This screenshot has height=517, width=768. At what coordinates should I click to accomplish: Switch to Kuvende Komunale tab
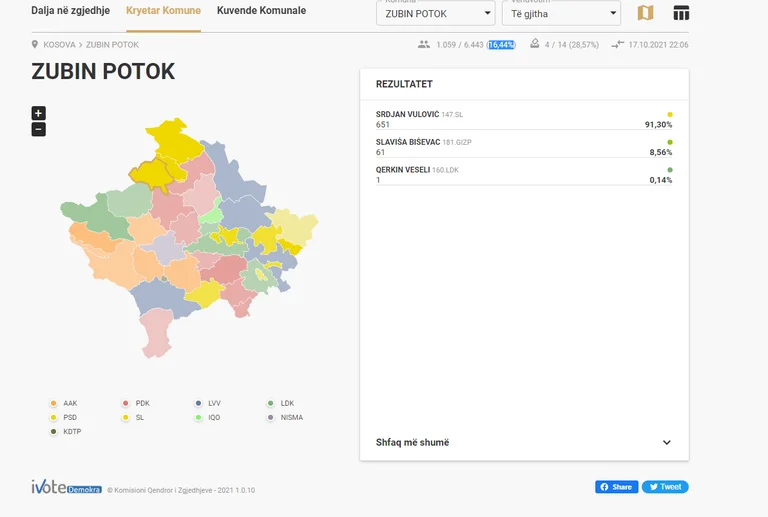click(262, 10)
